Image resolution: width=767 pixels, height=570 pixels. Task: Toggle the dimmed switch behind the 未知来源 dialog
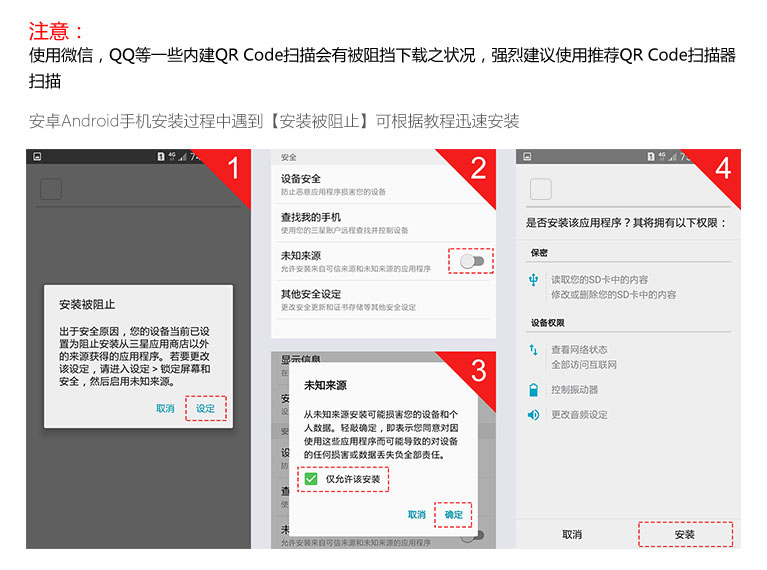(471, 535)
